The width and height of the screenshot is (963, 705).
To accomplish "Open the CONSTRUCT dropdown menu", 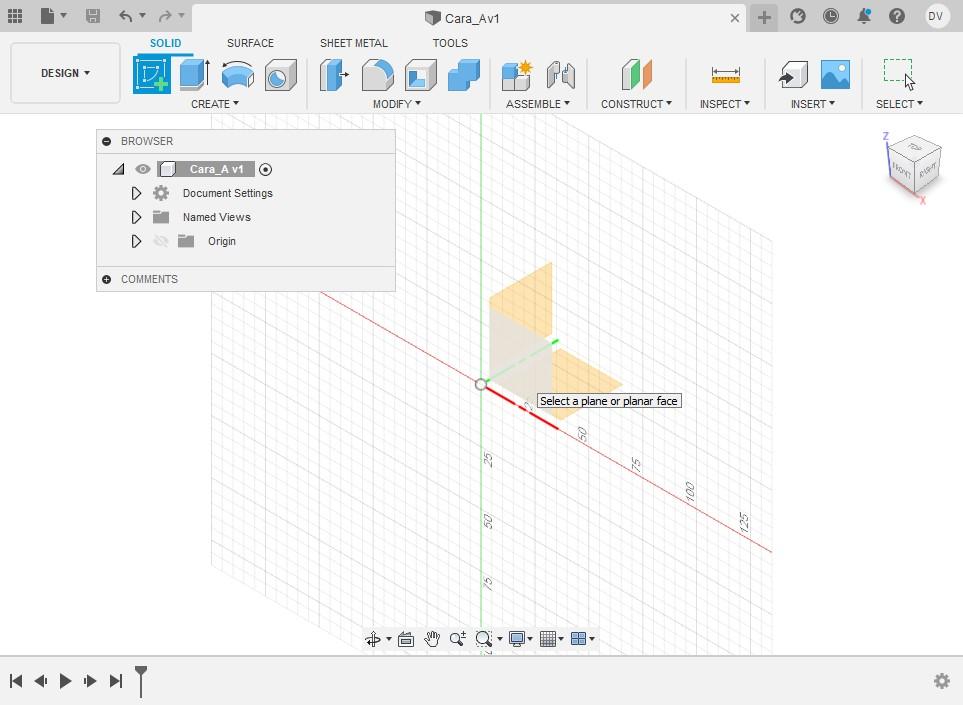I will click(636, 104).
